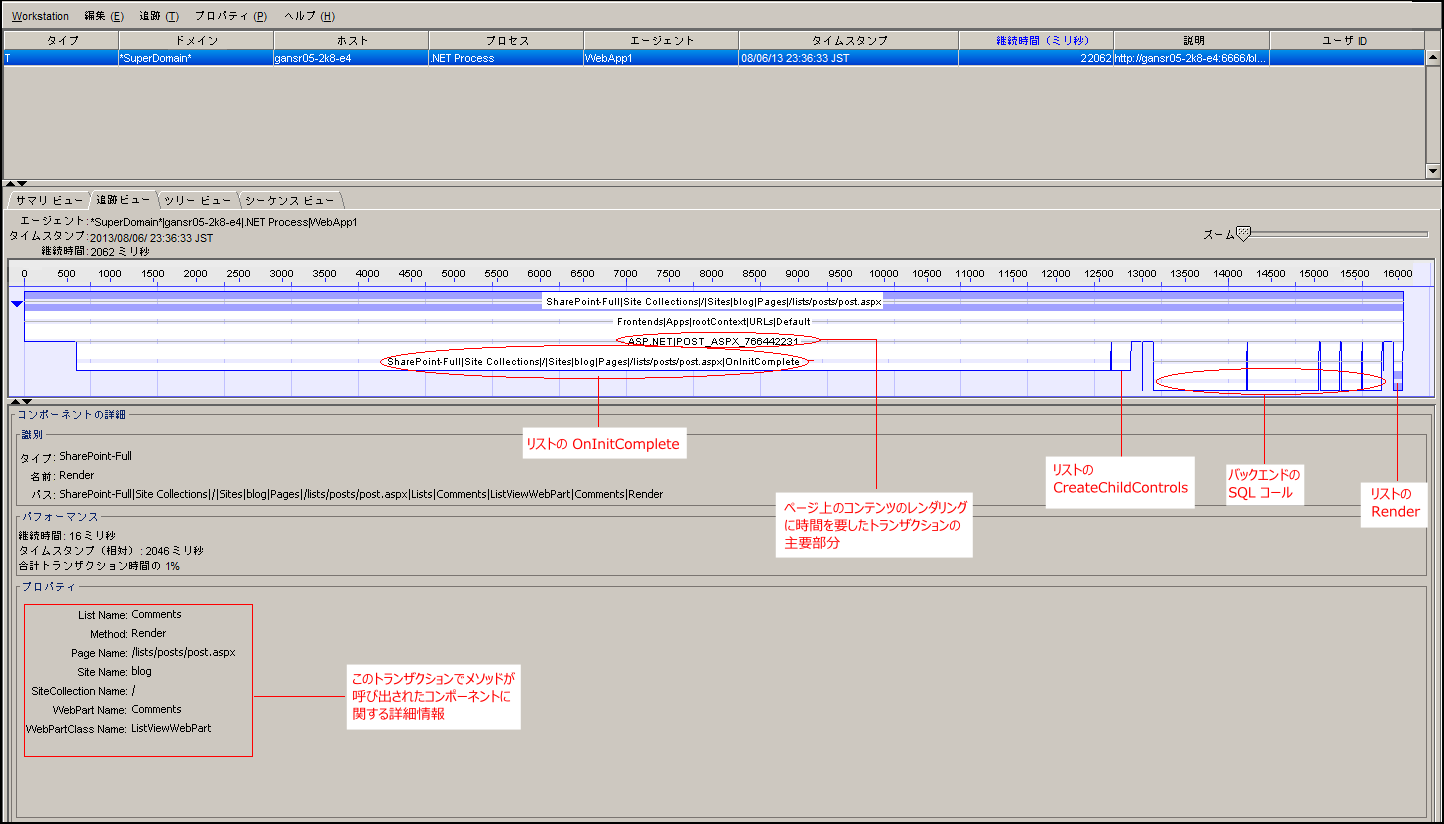Screen dimensions: 1444x824
Task: Sort by 継続時間 (ミリ秒) column header
Action: (1035, 41)
